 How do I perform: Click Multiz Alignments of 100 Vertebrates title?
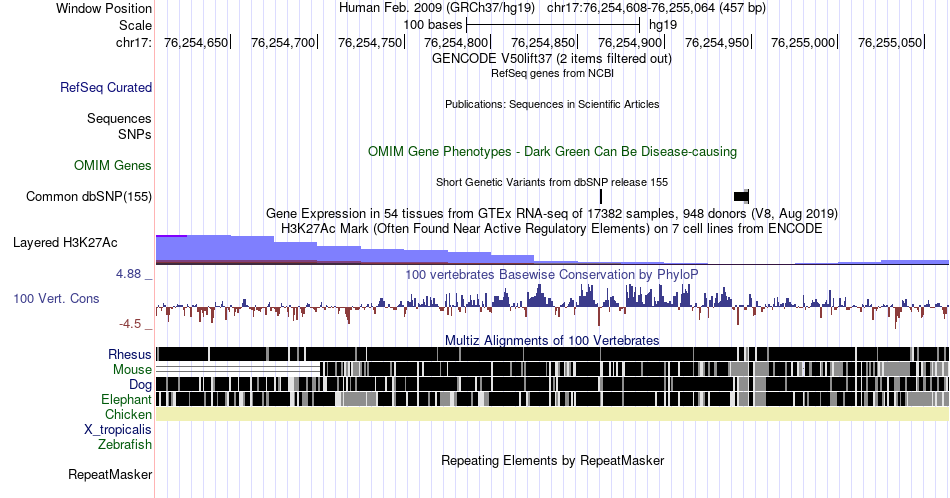(552, 340)
